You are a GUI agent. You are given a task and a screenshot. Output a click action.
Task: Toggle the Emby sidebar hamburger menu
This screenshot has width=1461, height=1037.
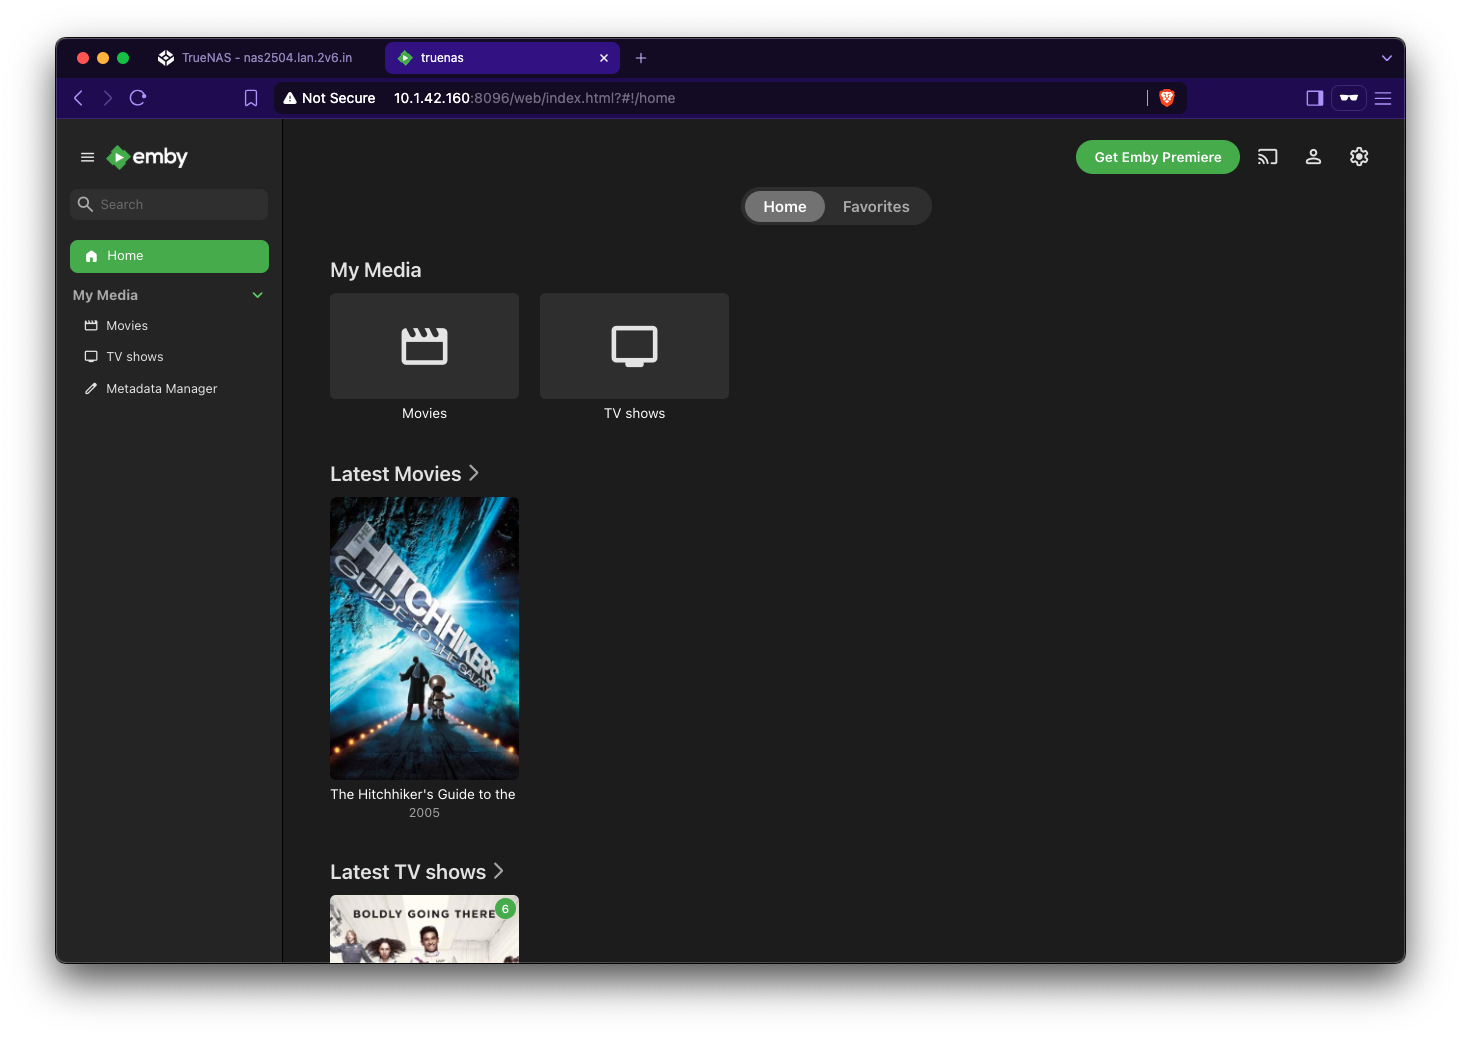tap(87, 157)
